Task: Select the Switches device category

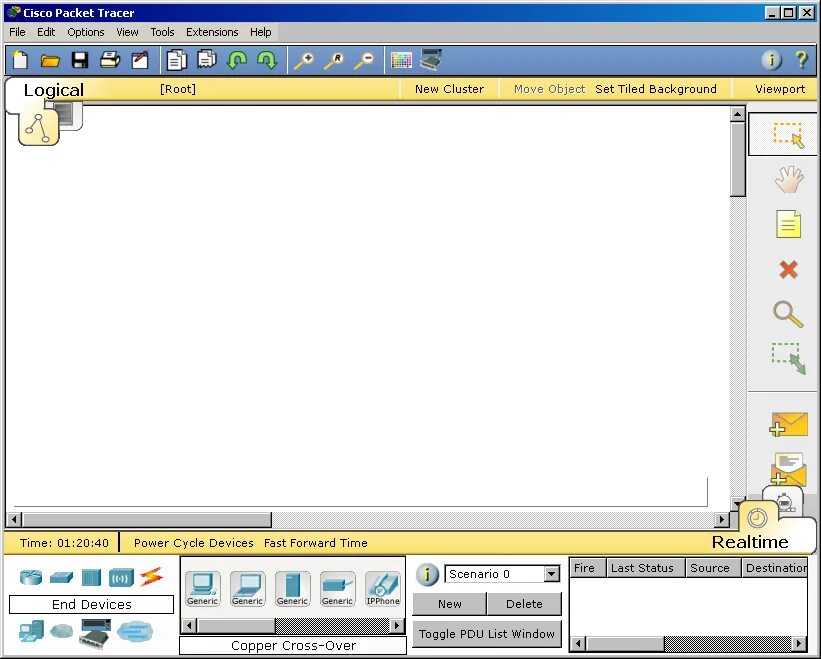Action: pos(61,577)
